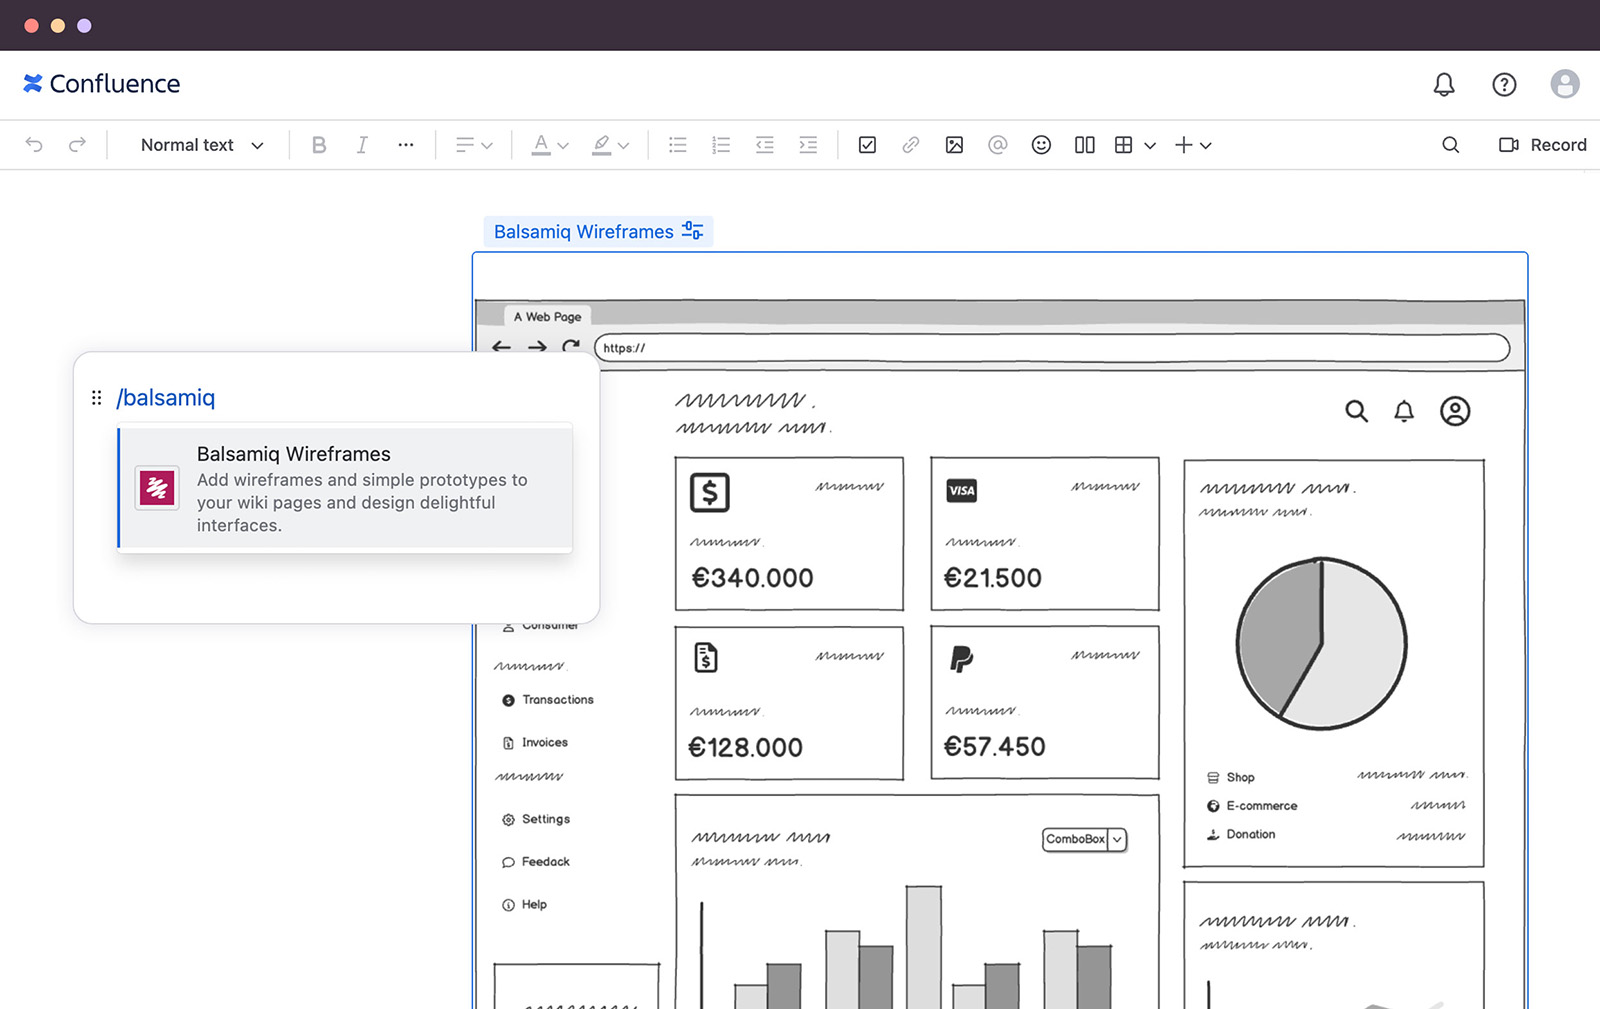Insert an image into the page
This screenshot has height=1009, width=1600.
tap(954, 145)
